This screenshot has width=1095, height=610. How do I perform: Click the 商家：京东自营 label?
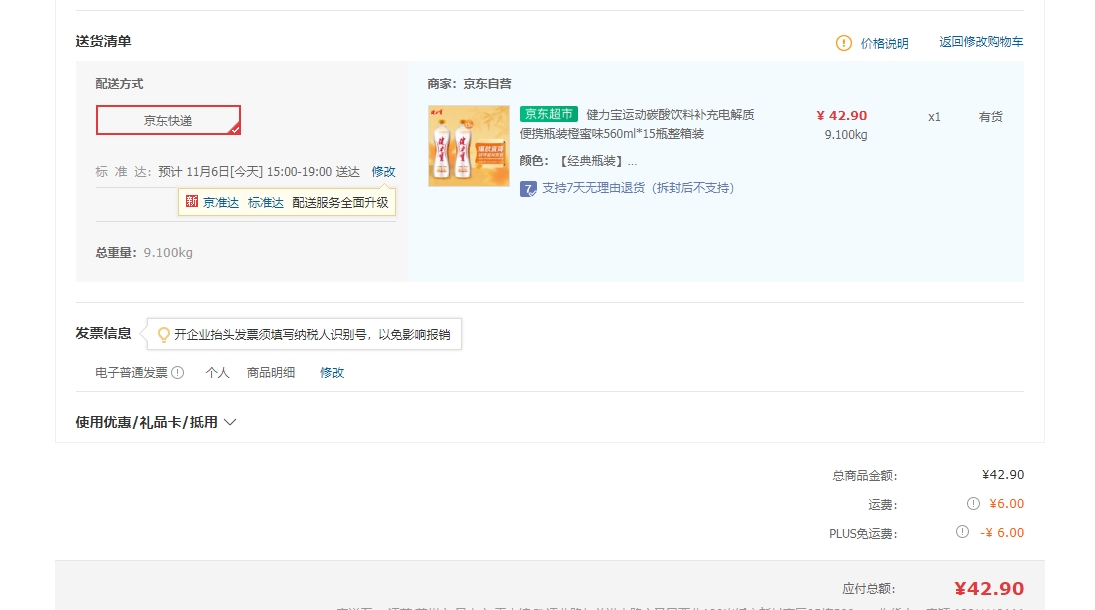(469, 84)
